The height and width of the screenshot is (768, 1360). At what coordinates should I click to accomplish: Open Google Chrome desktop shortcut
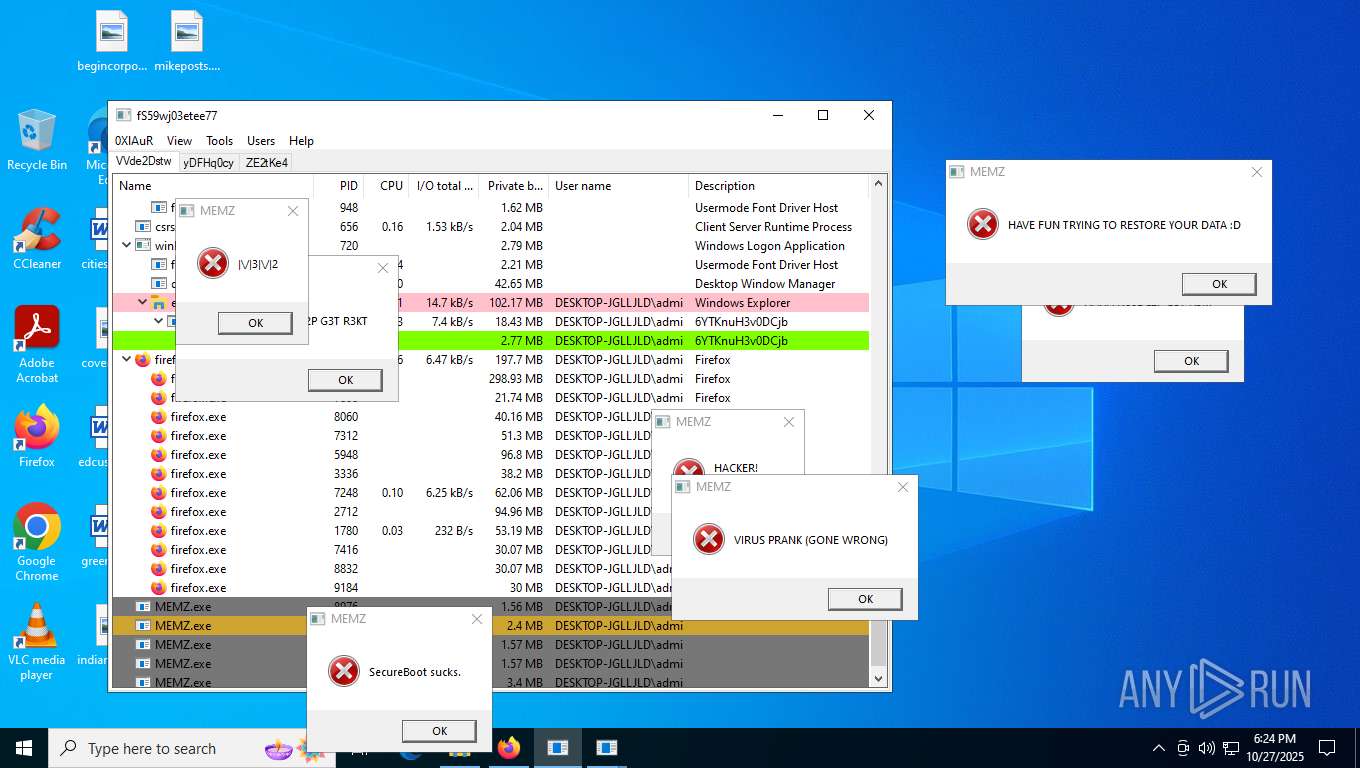36,542
